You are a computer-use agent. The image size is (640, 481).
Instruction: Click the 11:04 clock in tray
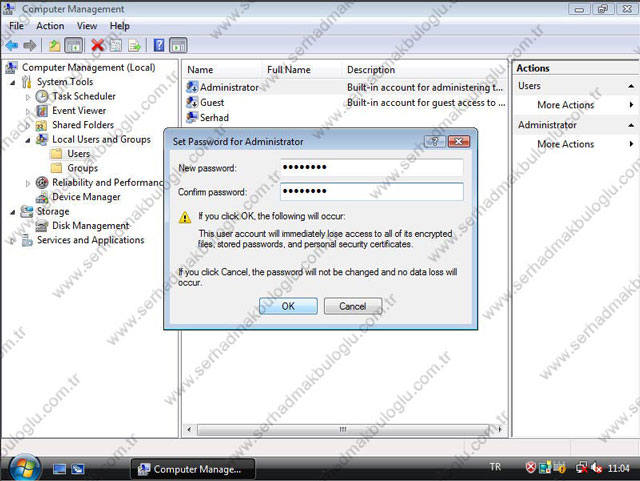tap(618, 468)
